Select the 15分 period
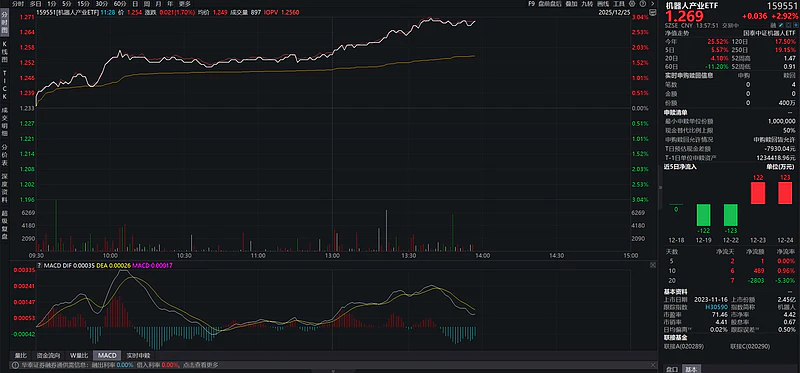The width and height of the screenshot is (800, 373). pyautogui.click(x=83, y=4)
